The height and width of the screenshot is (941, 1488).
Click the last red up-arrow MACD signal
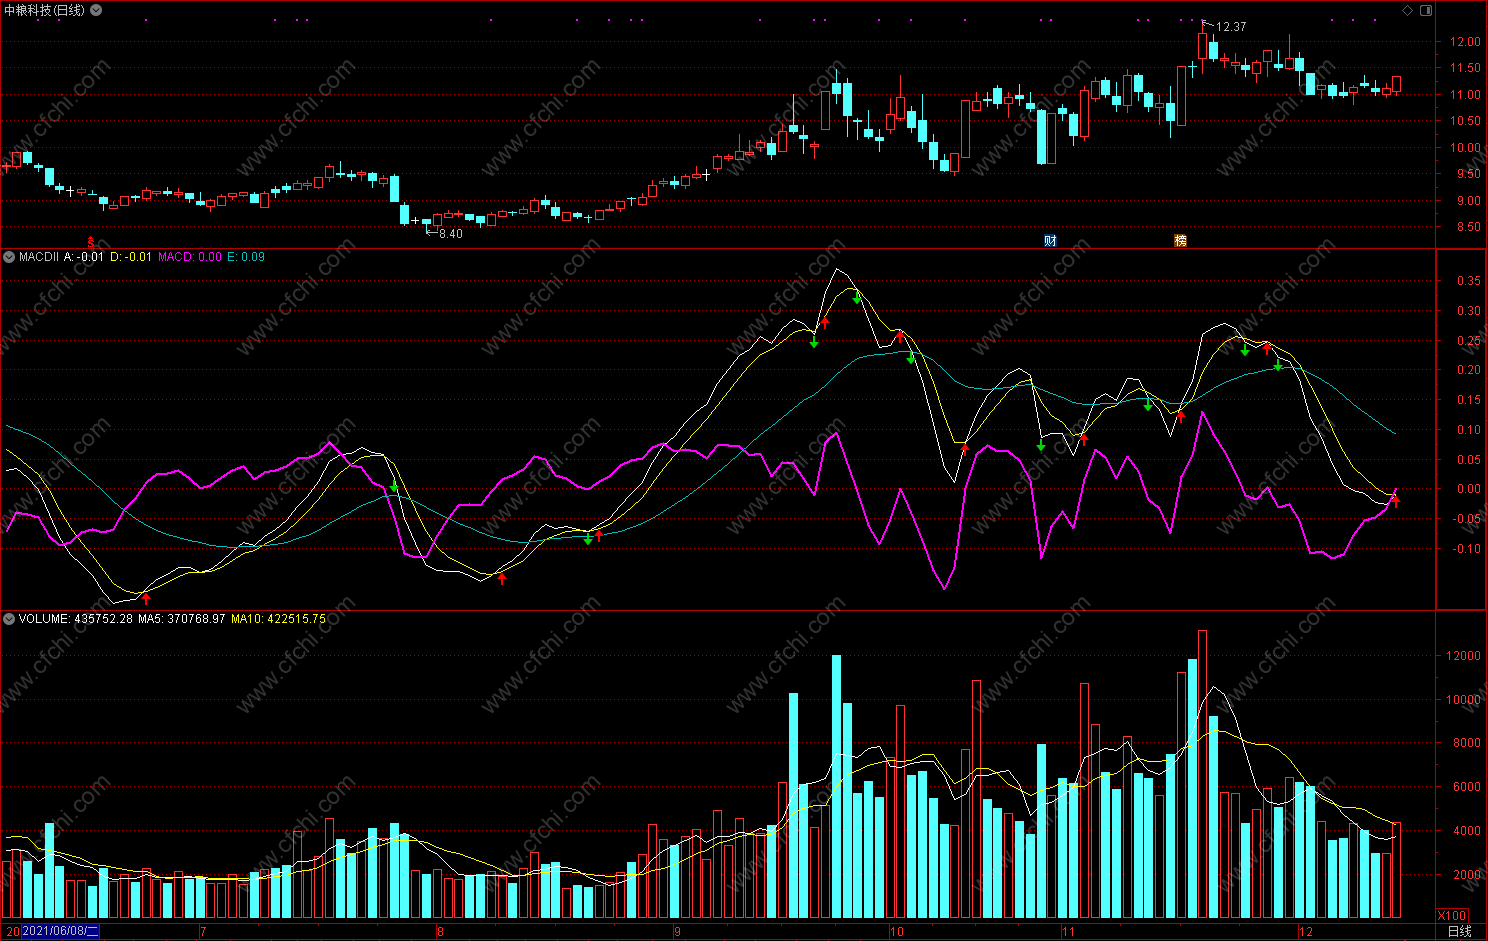(x=1396, y=500)
